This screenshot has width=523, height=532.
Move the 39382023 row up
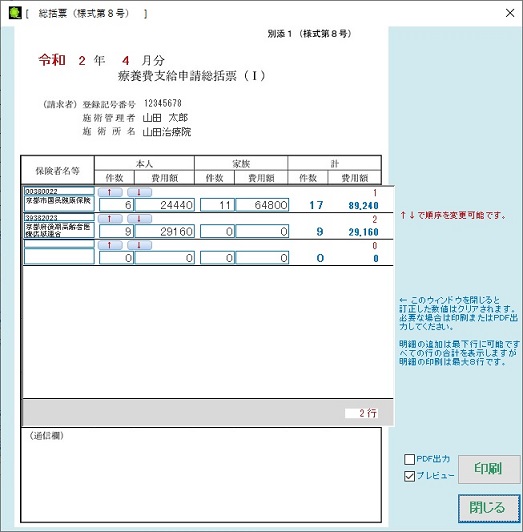coord(110,219)
